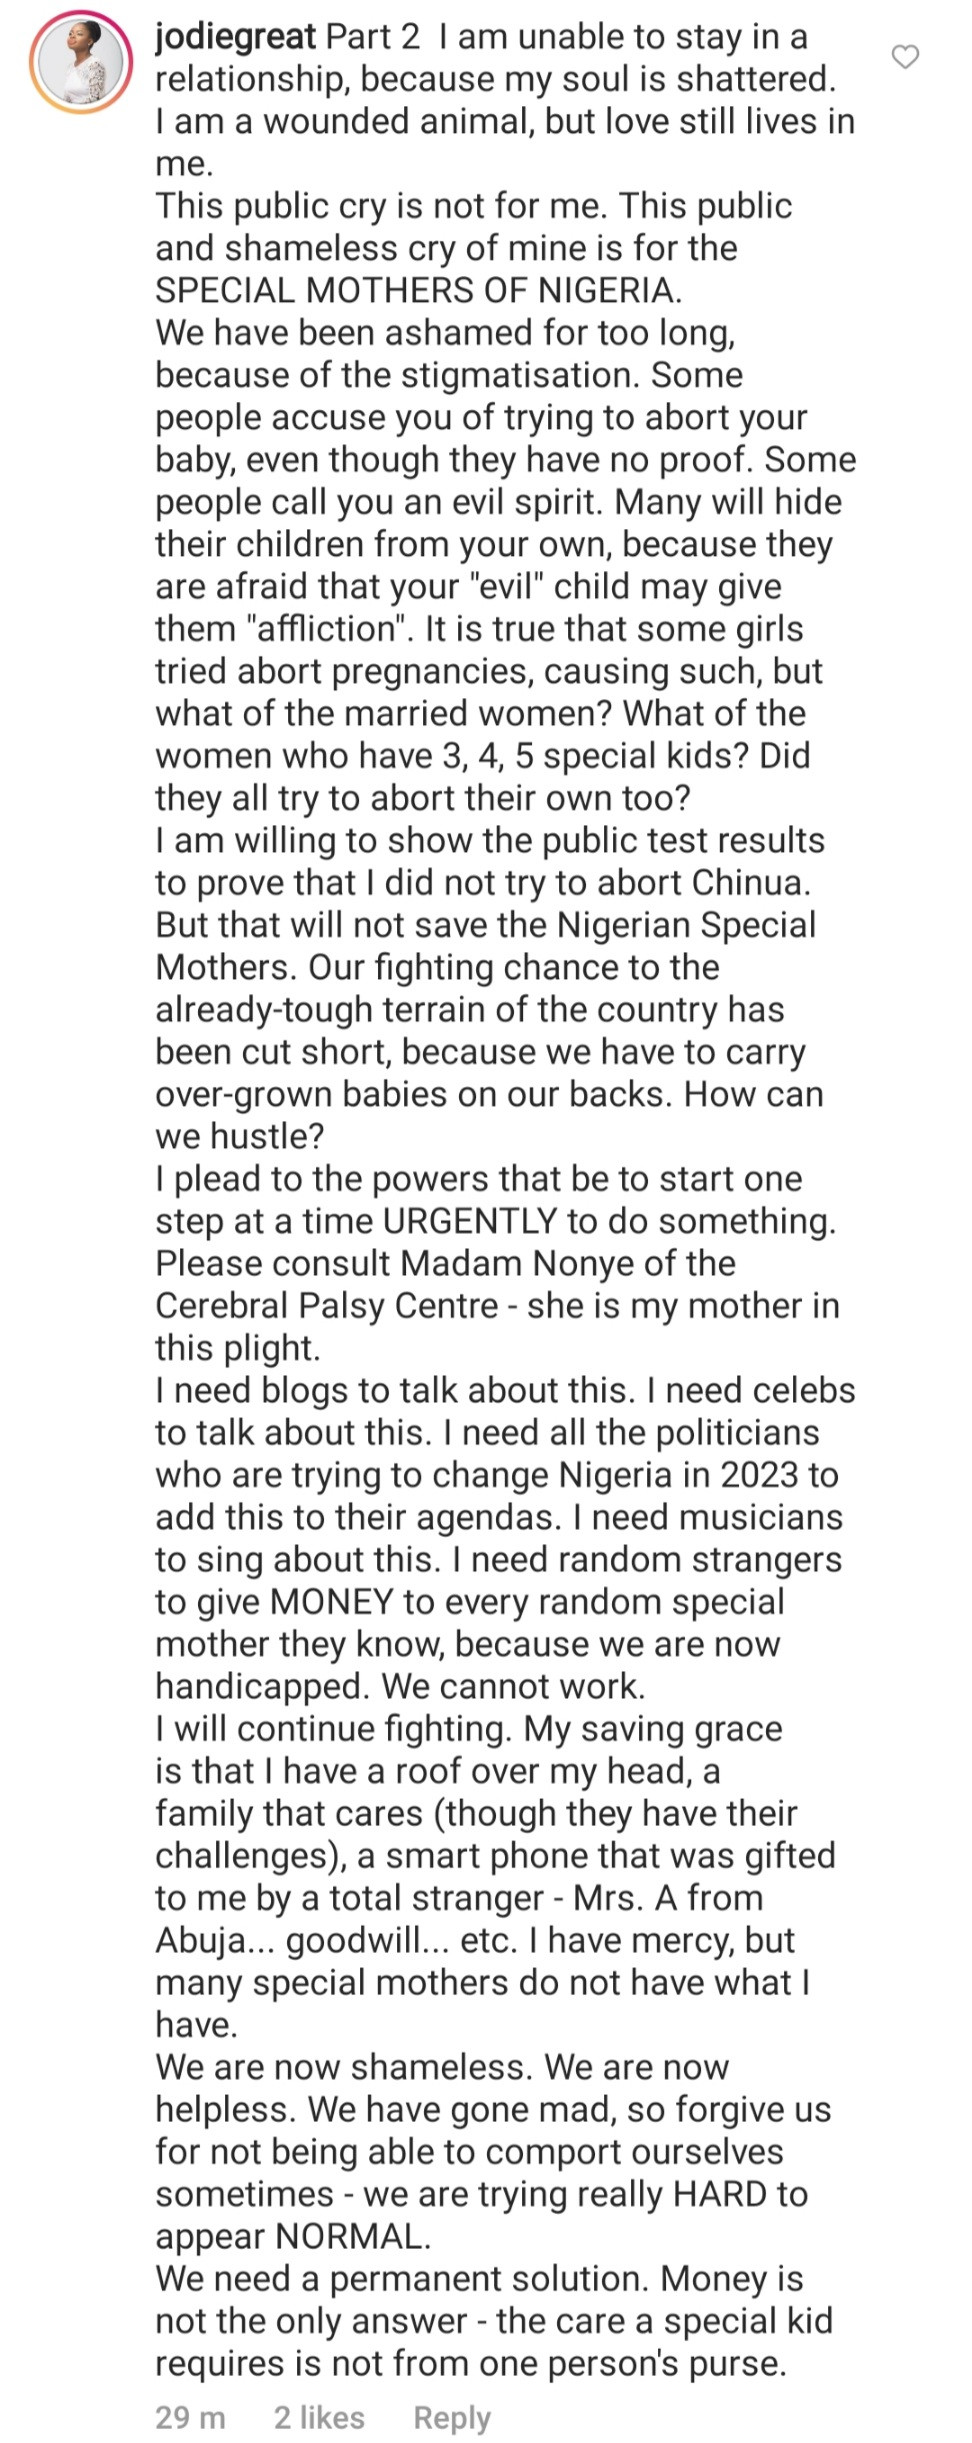The width and height of the screenshot is (972, 2443).
Task: View the 2 likes list
Action: (x=319, y=2417)
